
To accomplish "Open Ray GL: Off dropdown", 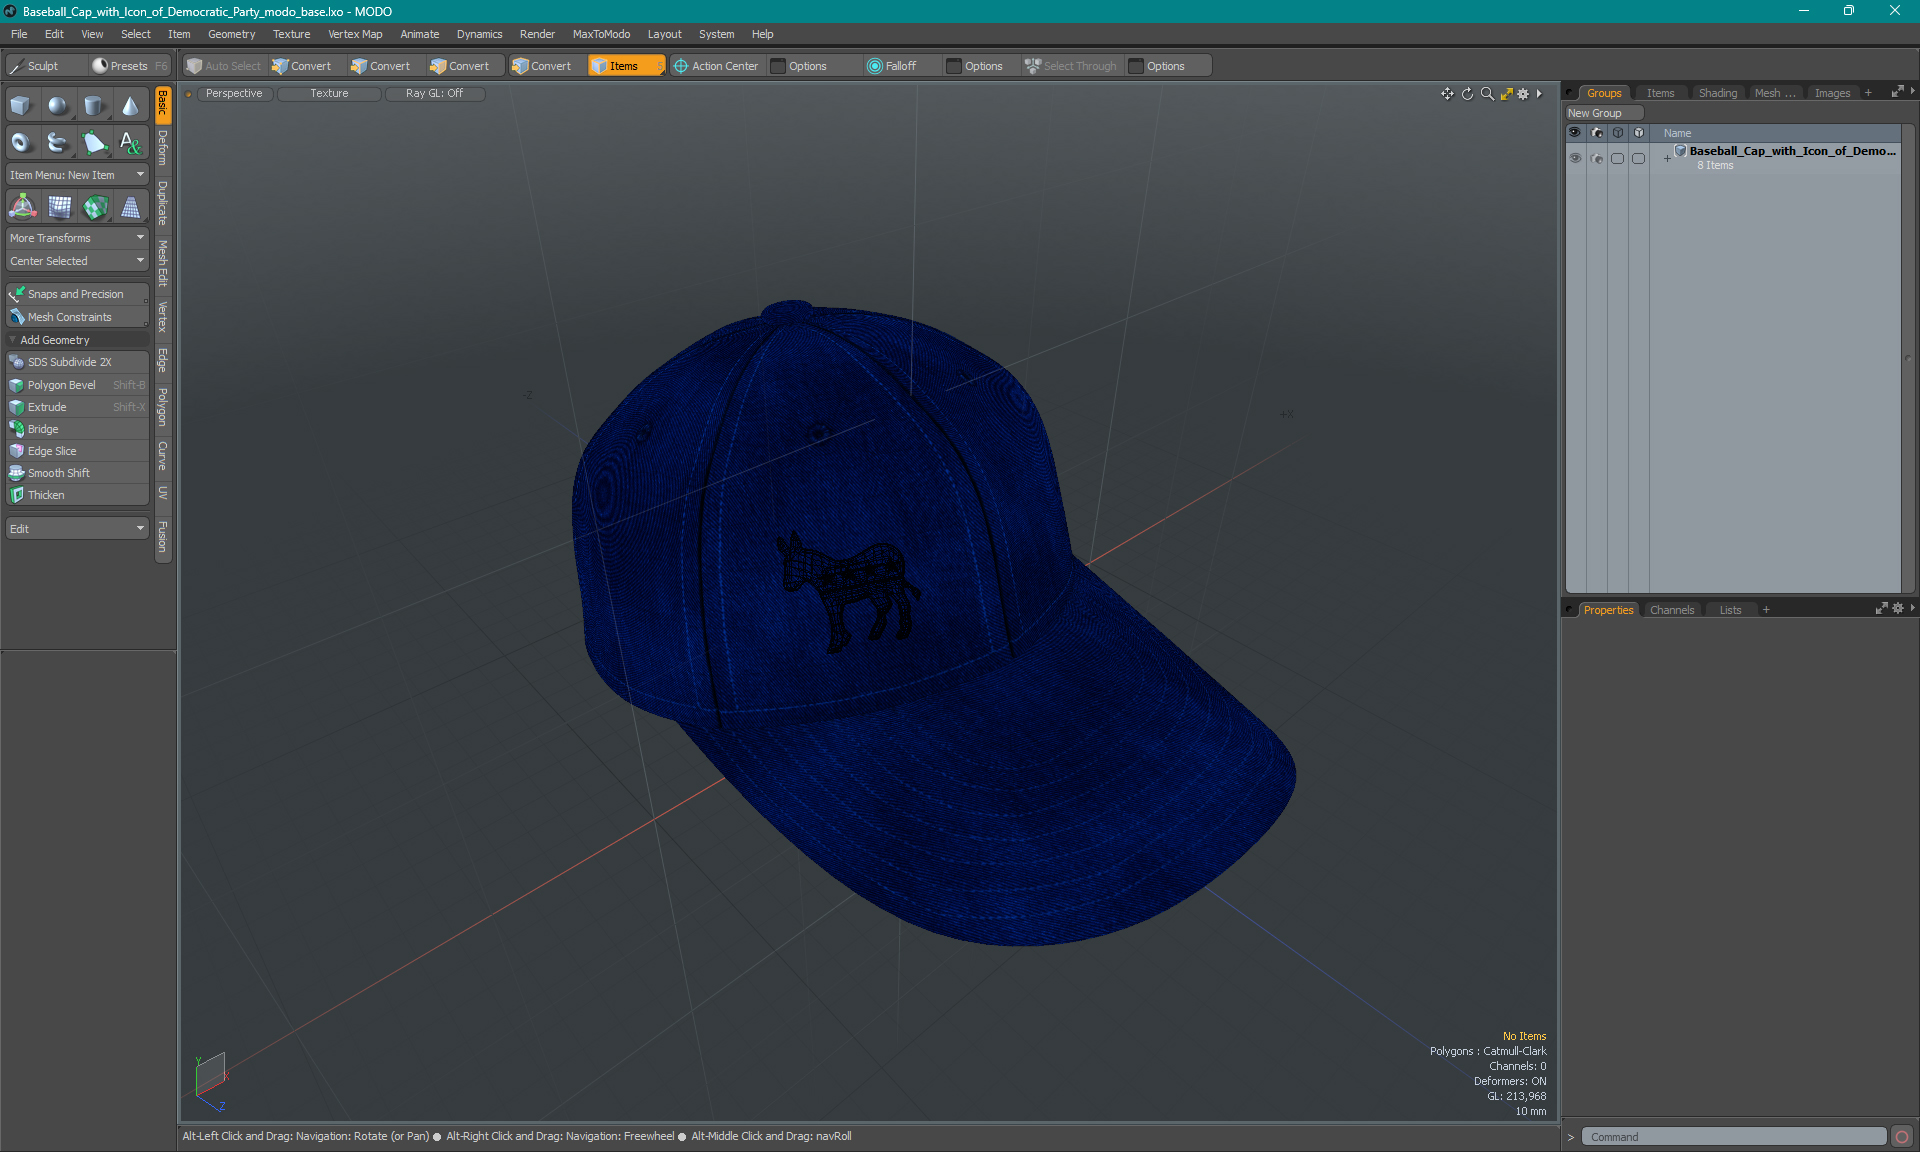I will [434, 93].
